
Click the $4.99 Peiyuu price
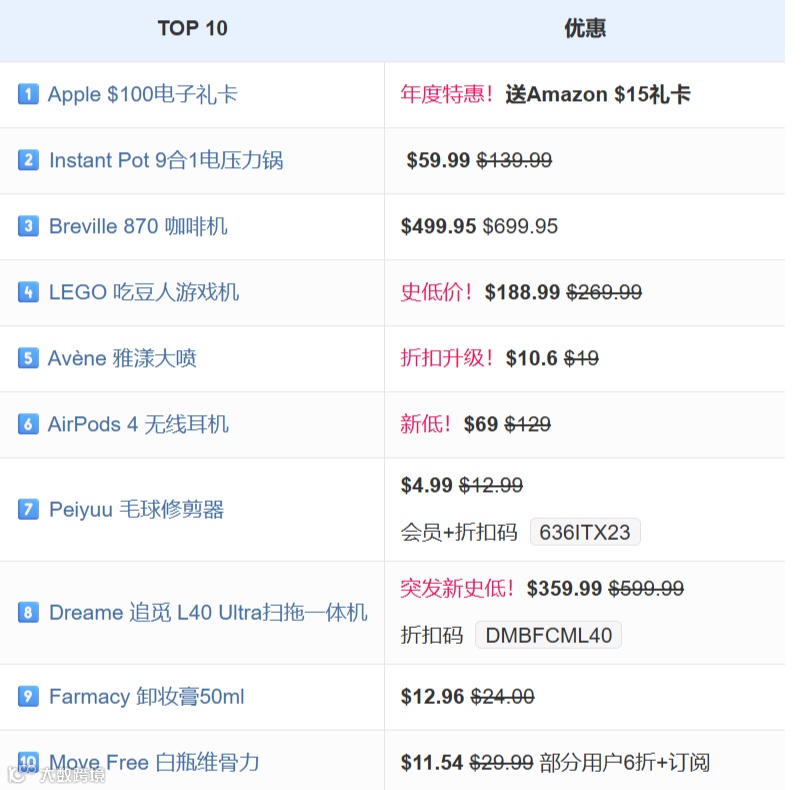(x=427, y=485)
